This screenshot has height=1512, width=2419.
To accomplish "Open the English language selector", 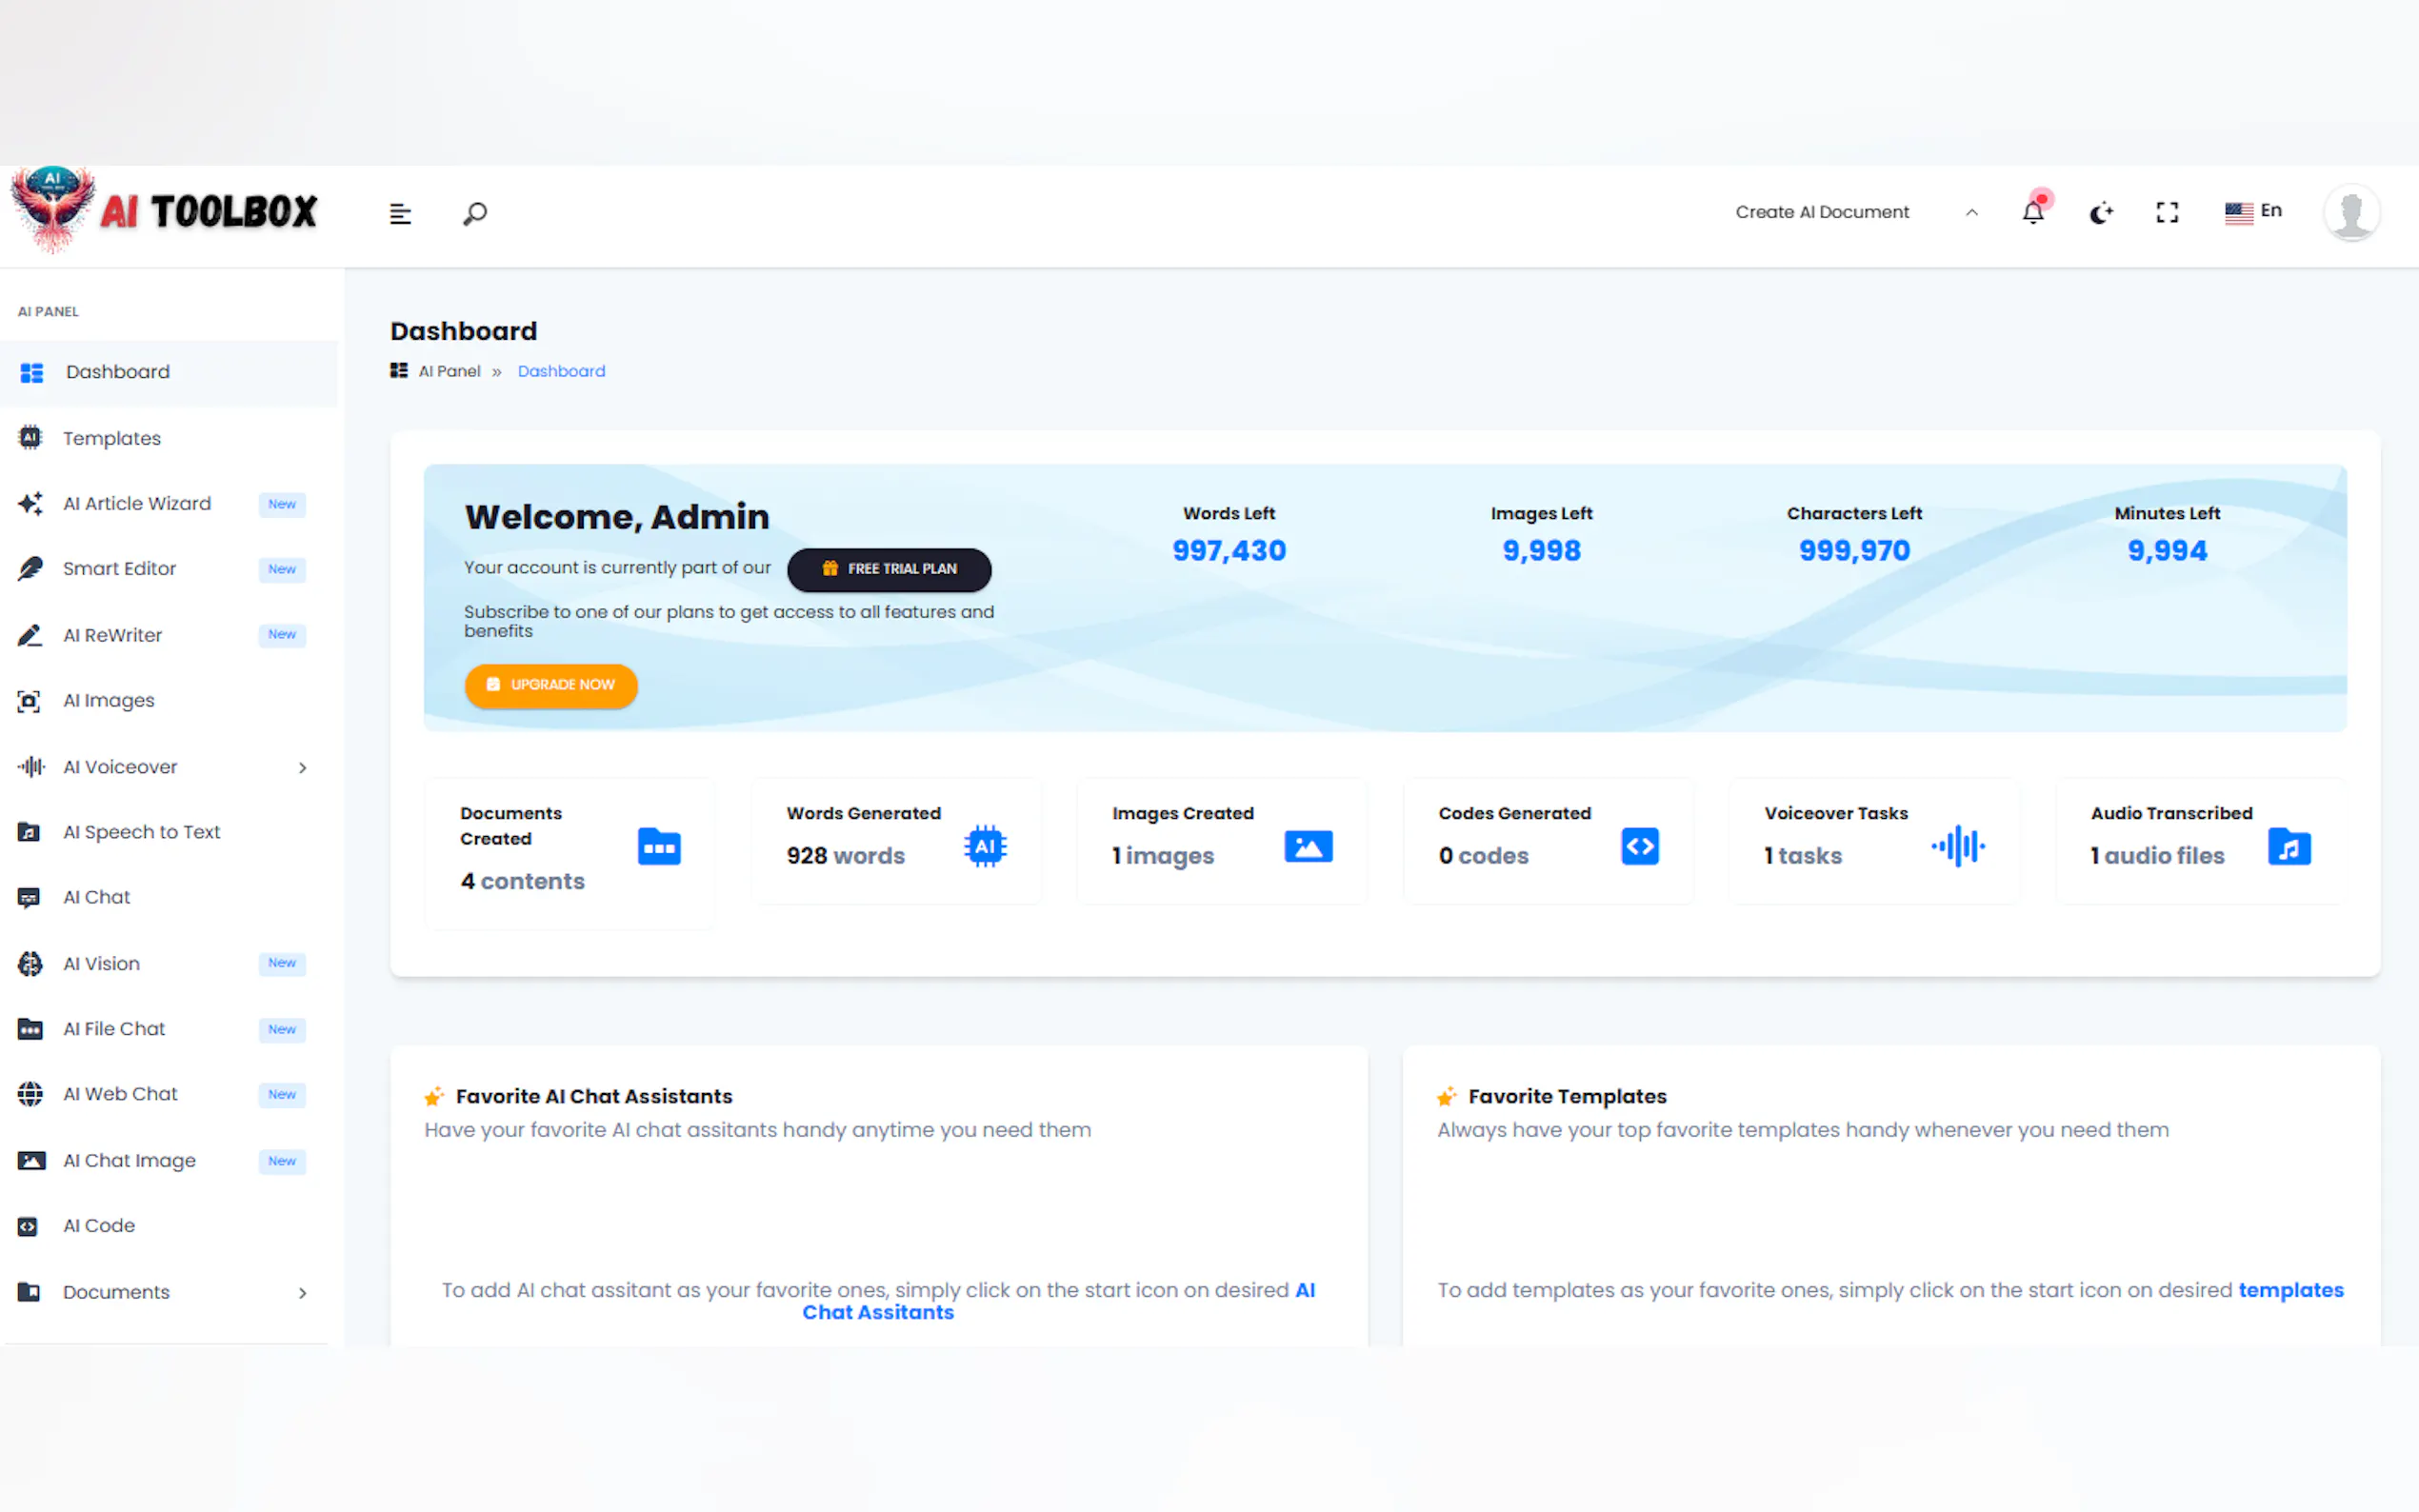I will [2253, 211].
